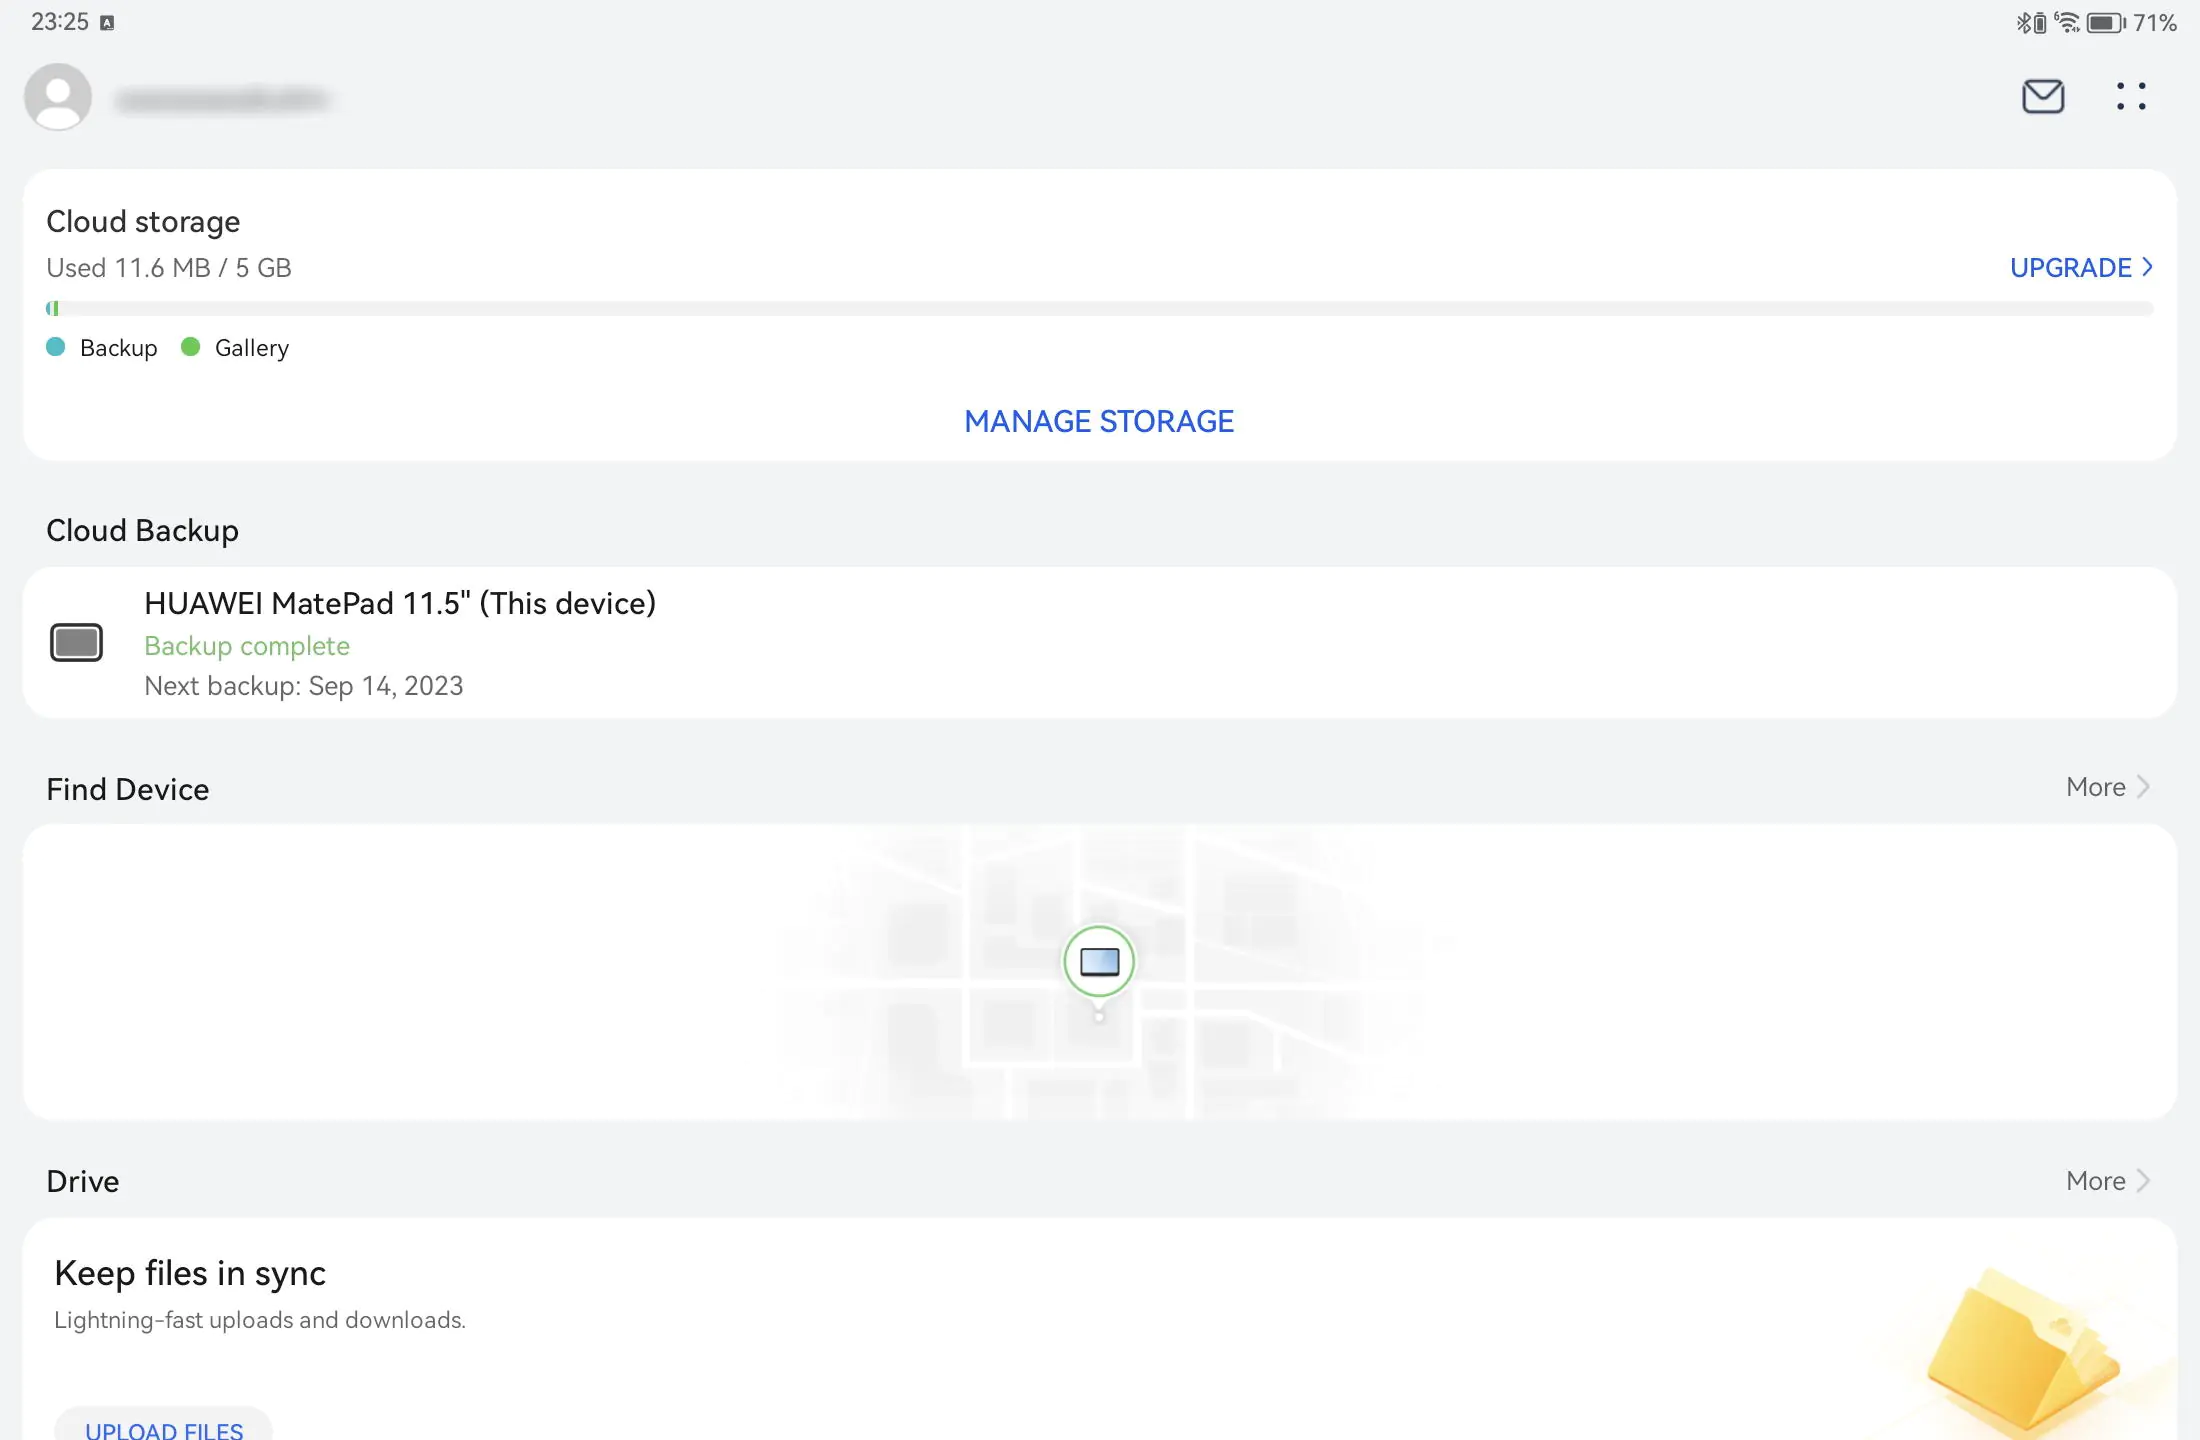2200x1440 pixels.
Task: Tap the UPGRADE storage link
Action: pos(2071,268)
